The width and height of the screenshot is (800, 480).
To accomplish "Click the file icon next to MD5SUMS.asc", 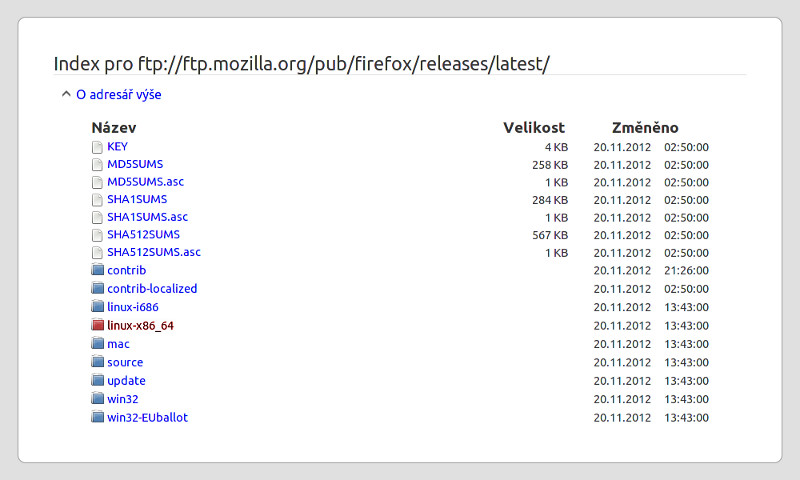I will point(97,183).
